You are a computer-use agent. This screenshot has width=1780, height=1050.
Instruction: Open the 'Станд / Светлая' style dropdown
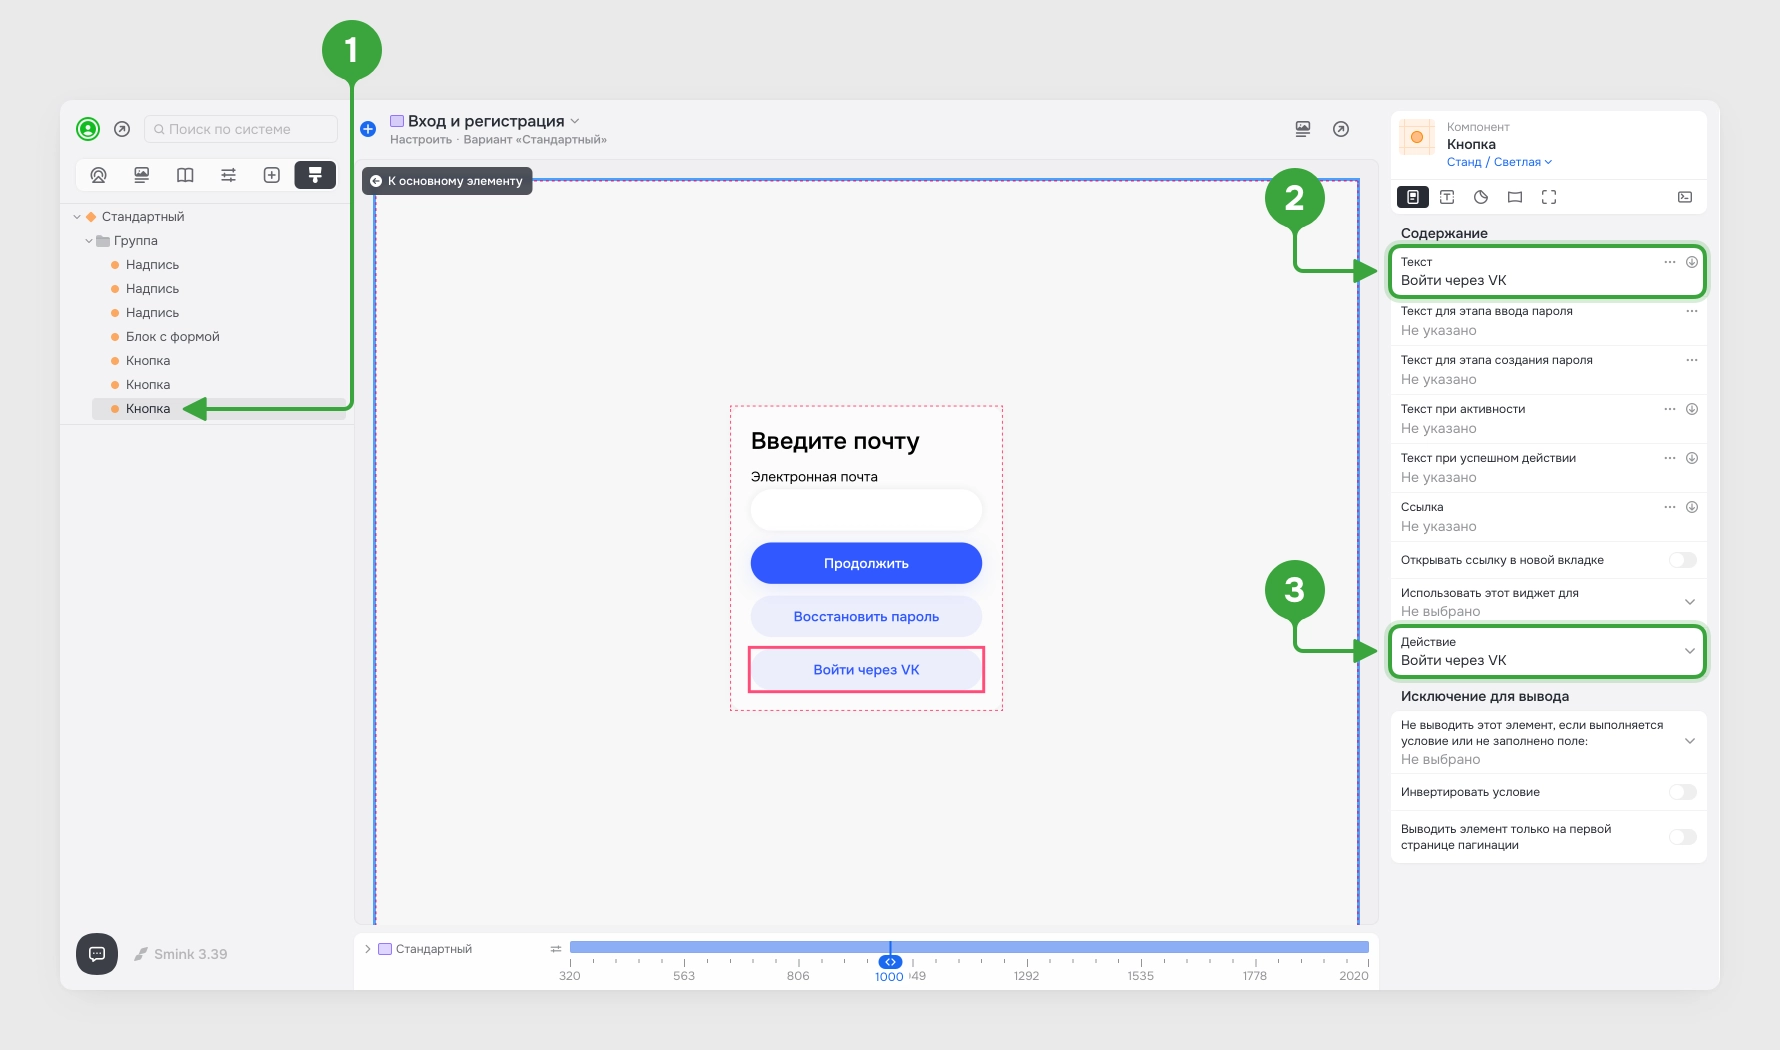click(1499, 162)
